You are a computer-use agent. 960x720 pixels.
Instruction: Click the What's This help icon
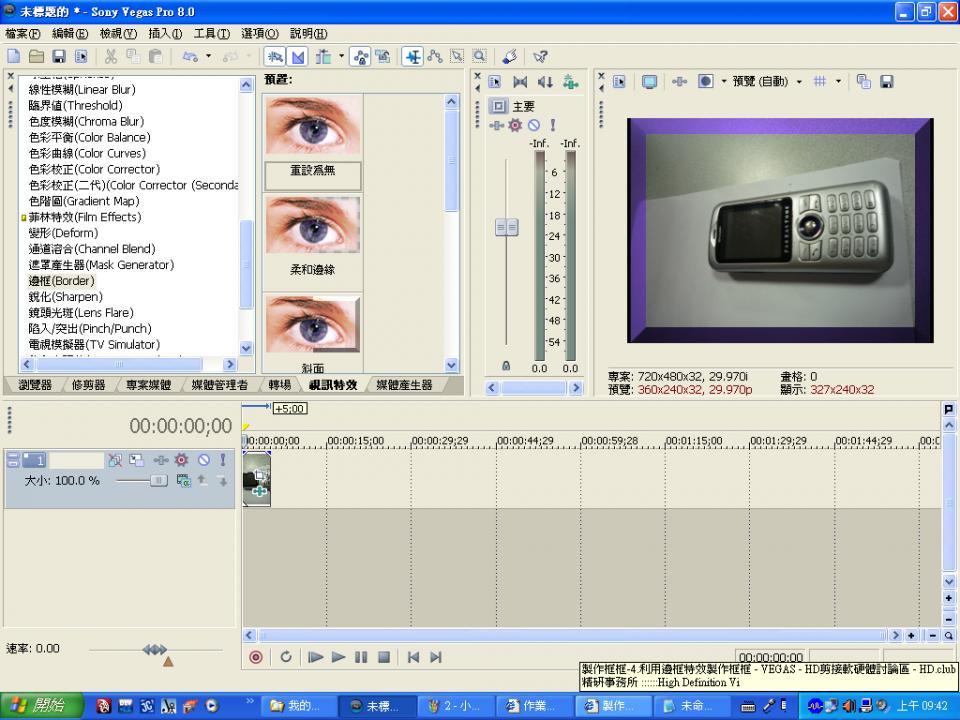click(540, 57)
